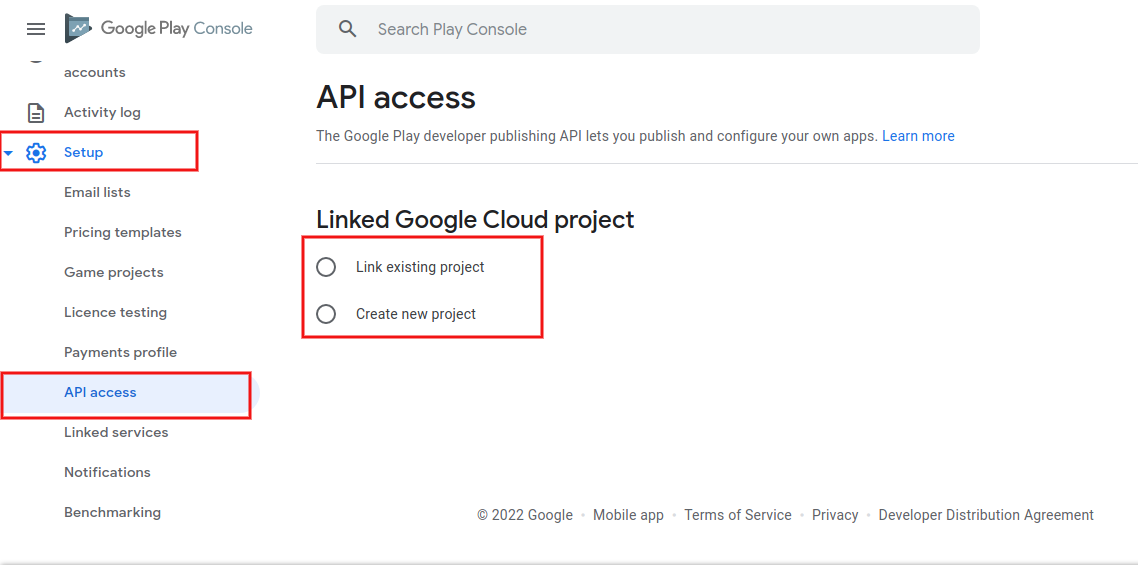
Task: Open Payments profile page
Action: point(120,352)
